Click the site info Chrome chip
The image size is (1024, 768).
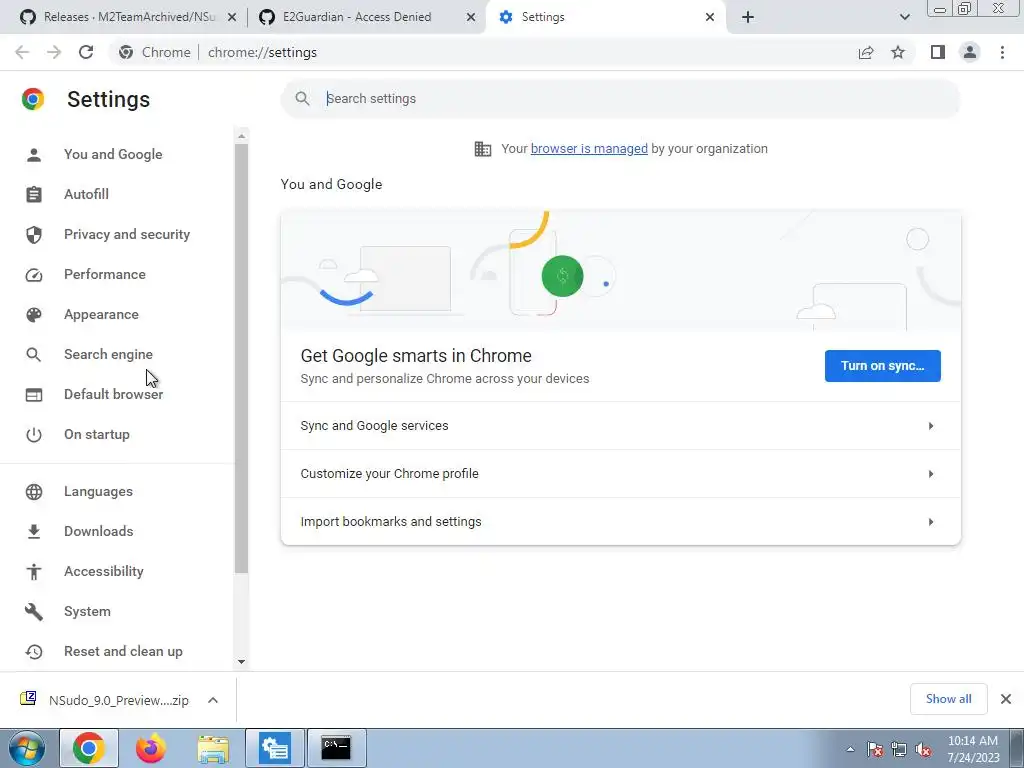coord(155,52)
